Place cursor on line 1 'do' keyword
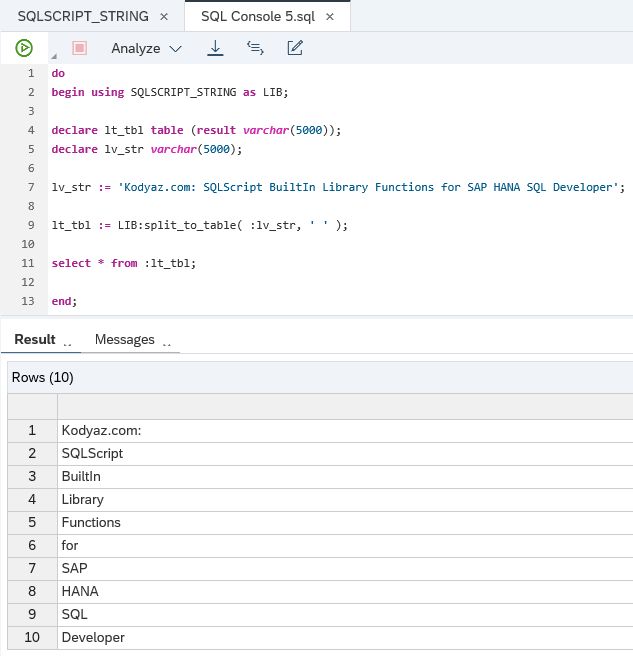The width and height of the screenshot is (633, 656). [x=58, y=73]
